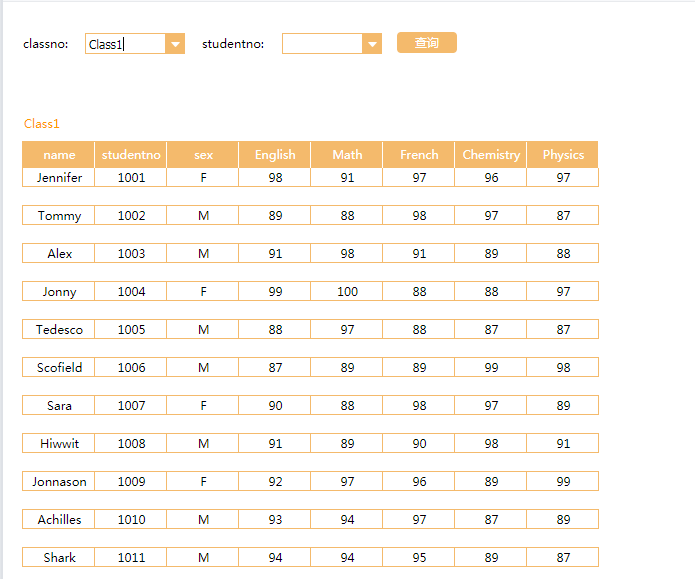Click the name cell Scofield

[59, 368]
